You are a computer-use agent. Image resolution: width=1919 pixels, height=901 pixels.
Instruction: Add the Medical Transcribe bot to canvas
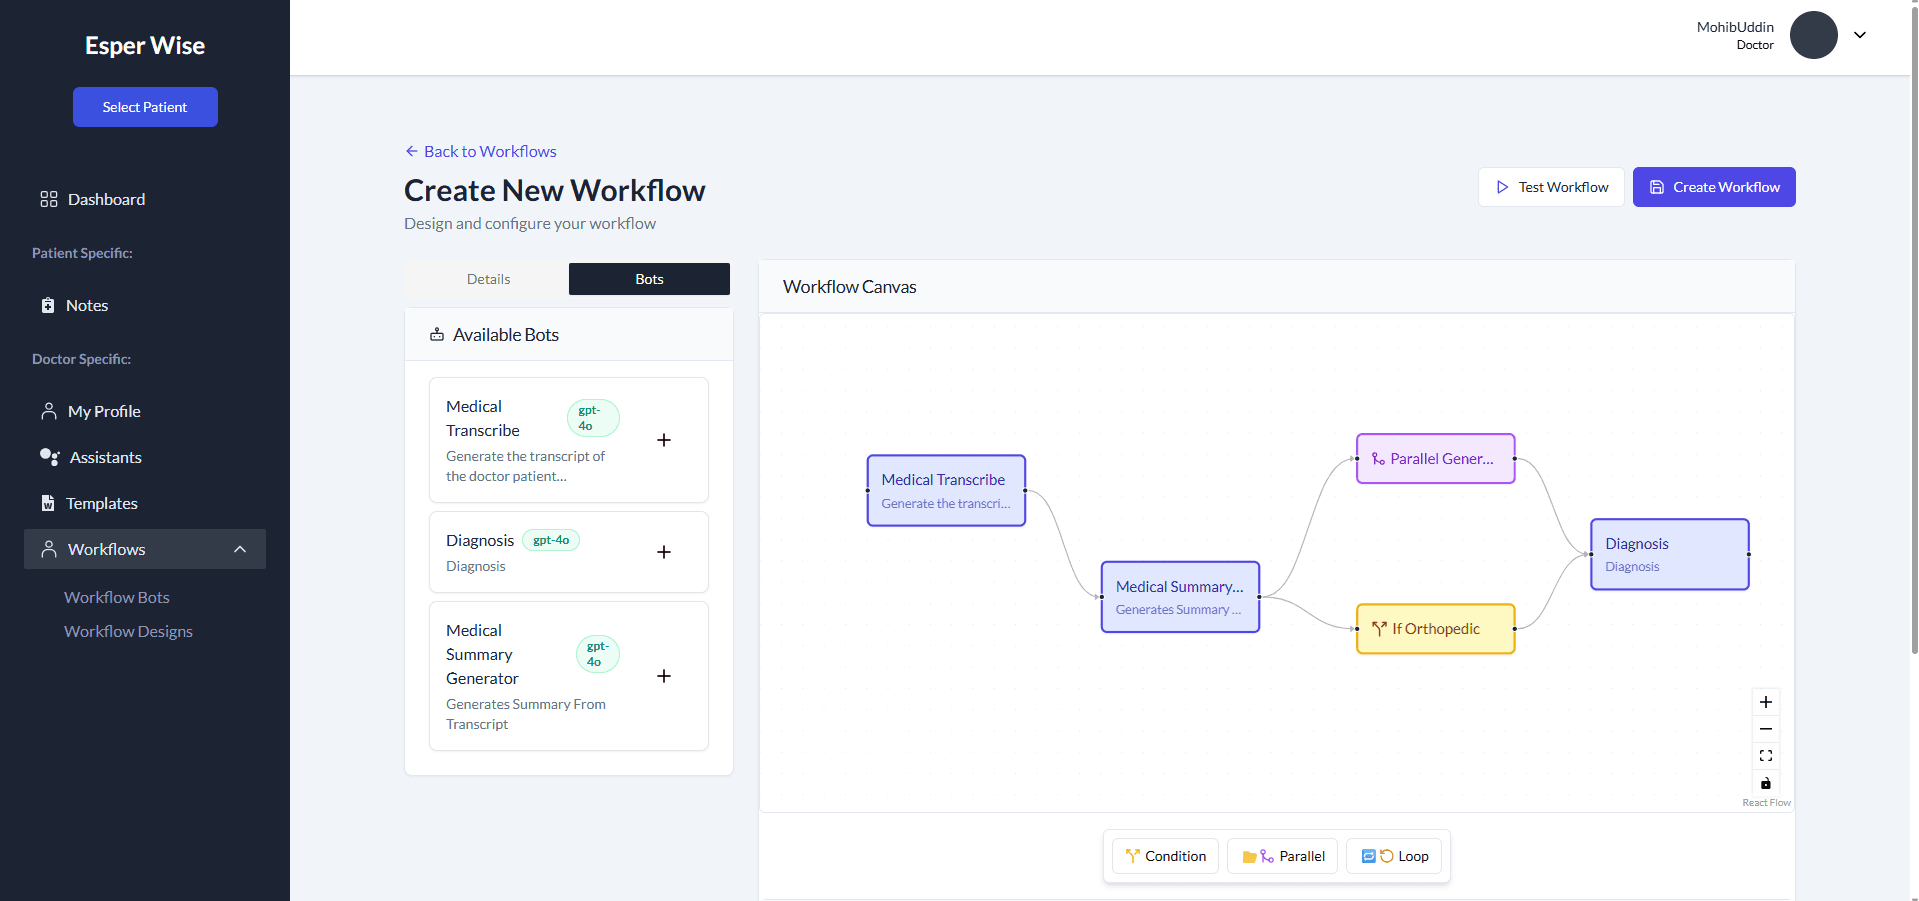click(x=663, y=440)
